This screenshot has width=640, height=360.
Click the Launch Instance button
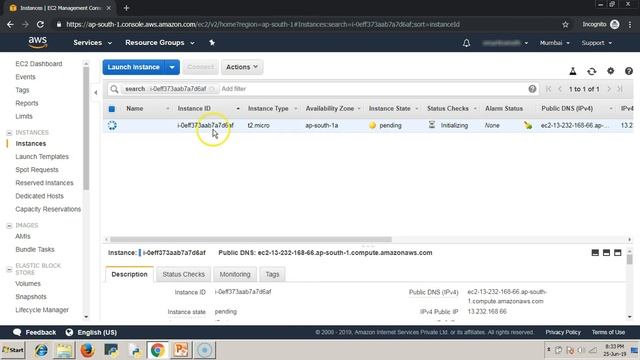[x=133, y=67]
